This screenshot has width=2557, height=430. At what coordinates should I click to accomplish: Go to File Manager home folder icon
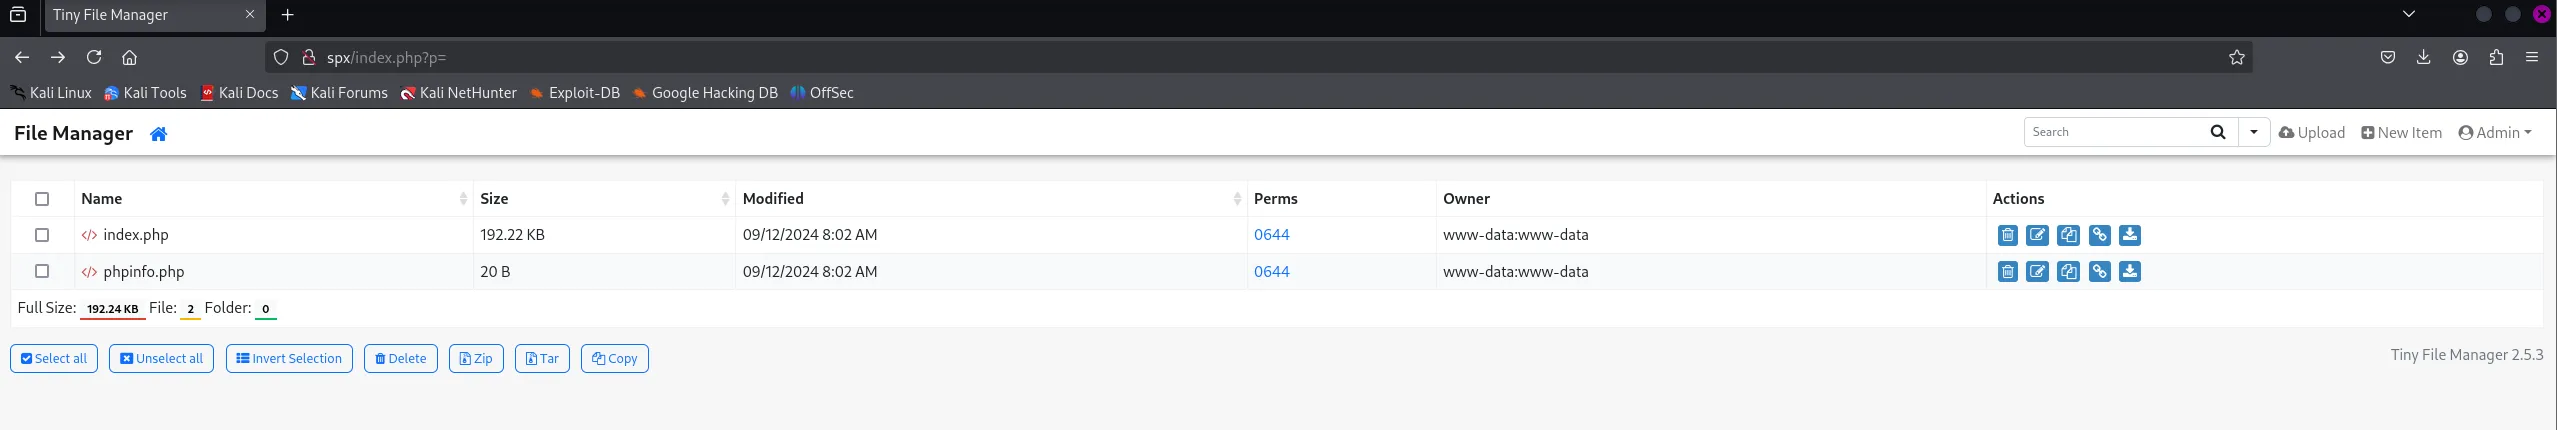click(x=158, y=134)
